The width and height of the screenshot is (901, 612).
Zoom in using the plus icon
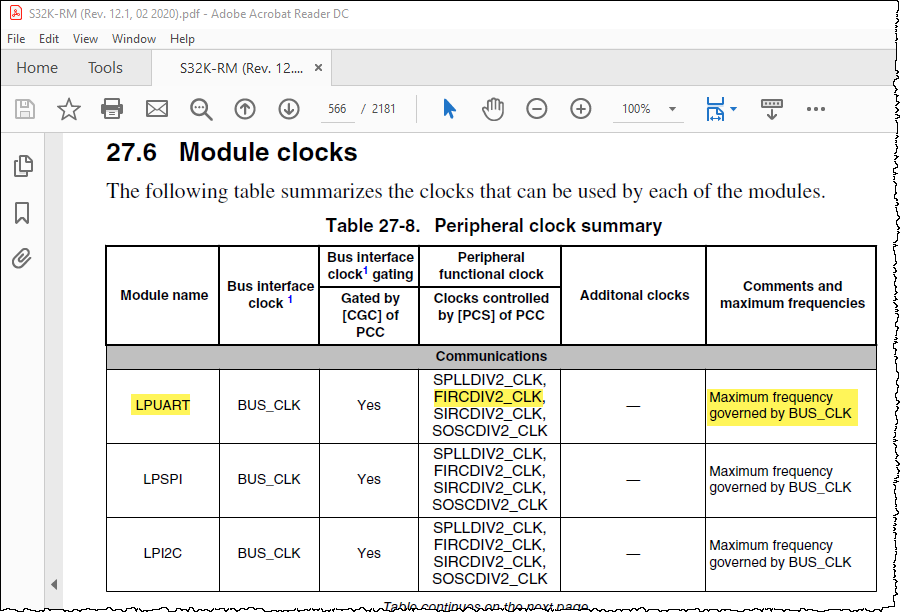point(581,109)
